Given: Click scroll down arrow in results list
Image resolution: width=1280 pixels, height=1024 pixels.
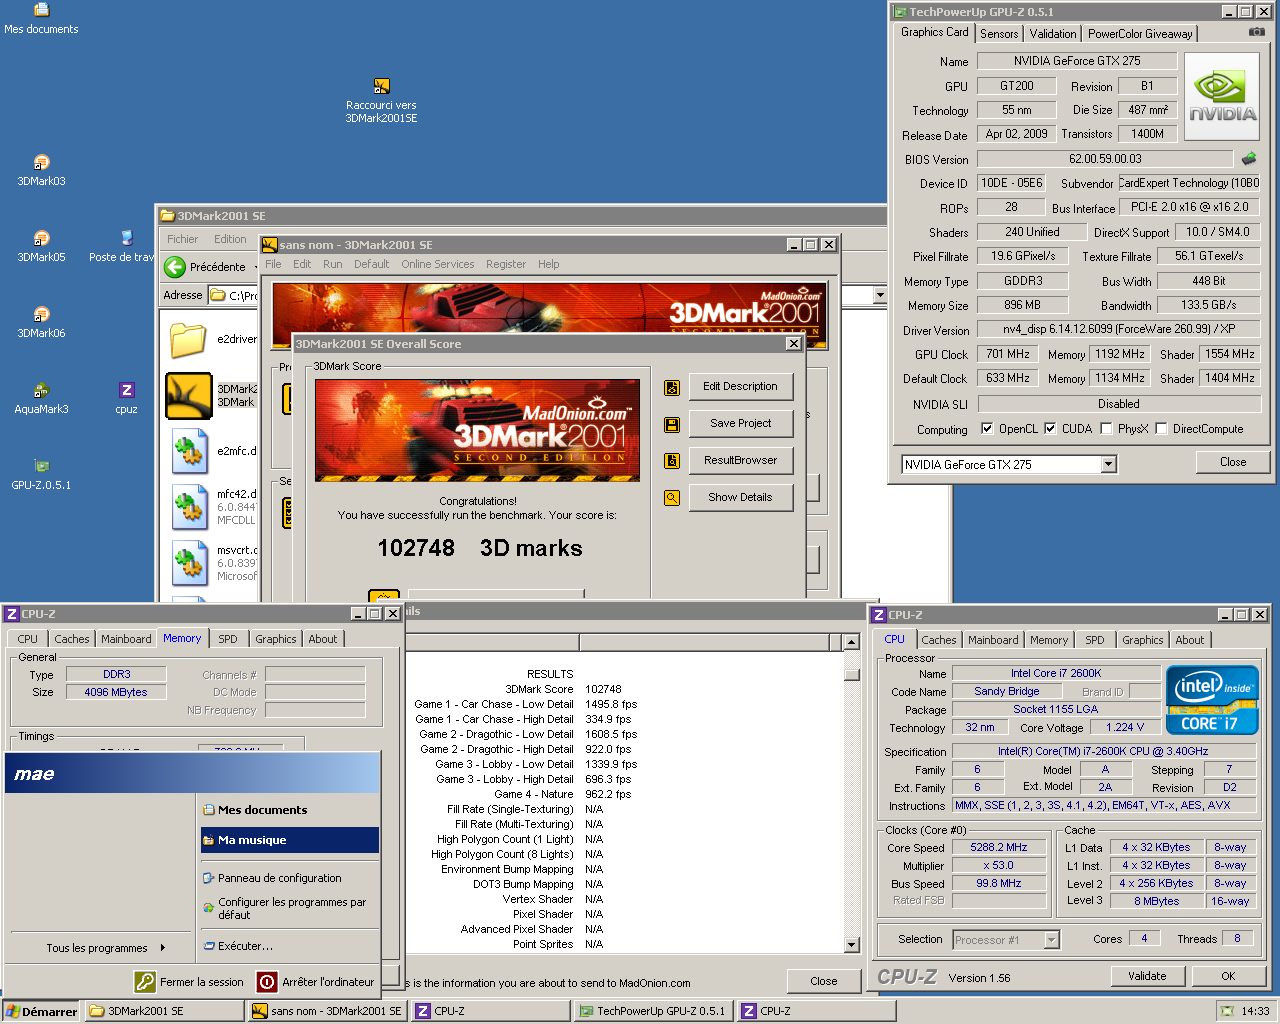Looking at the screenshot, I should pos(852,945).
